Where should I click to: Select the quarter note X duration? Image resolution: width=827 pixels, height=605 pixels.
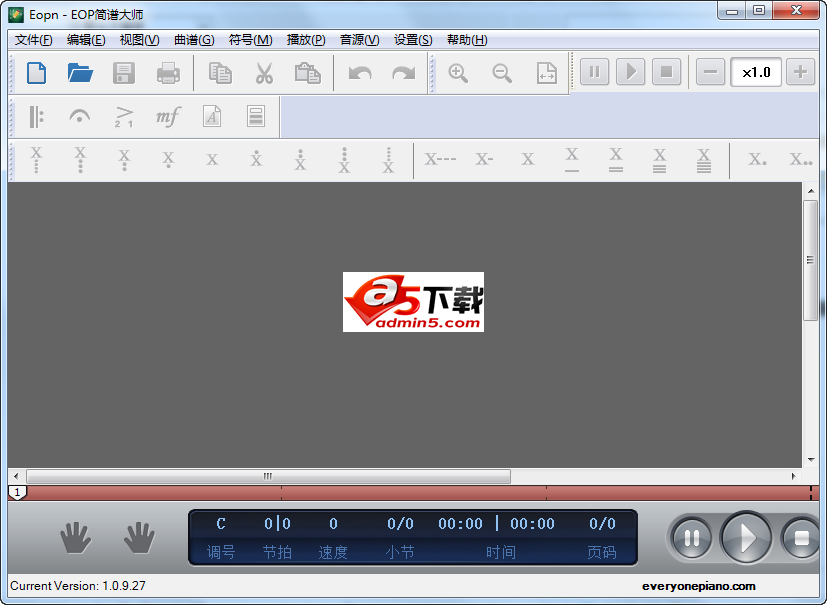pos(528,159)
